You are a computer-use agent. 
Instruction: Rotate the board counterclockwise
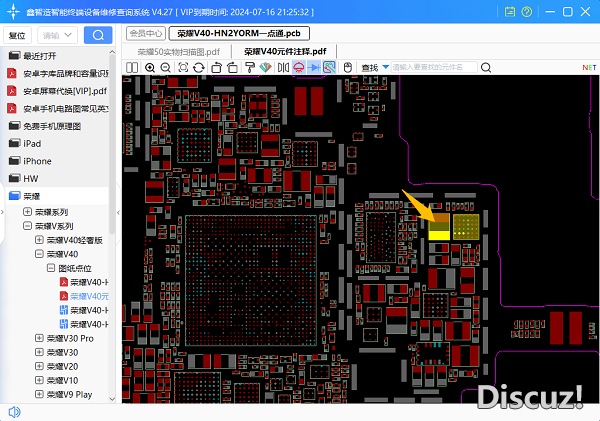click(x=217, y=68)
